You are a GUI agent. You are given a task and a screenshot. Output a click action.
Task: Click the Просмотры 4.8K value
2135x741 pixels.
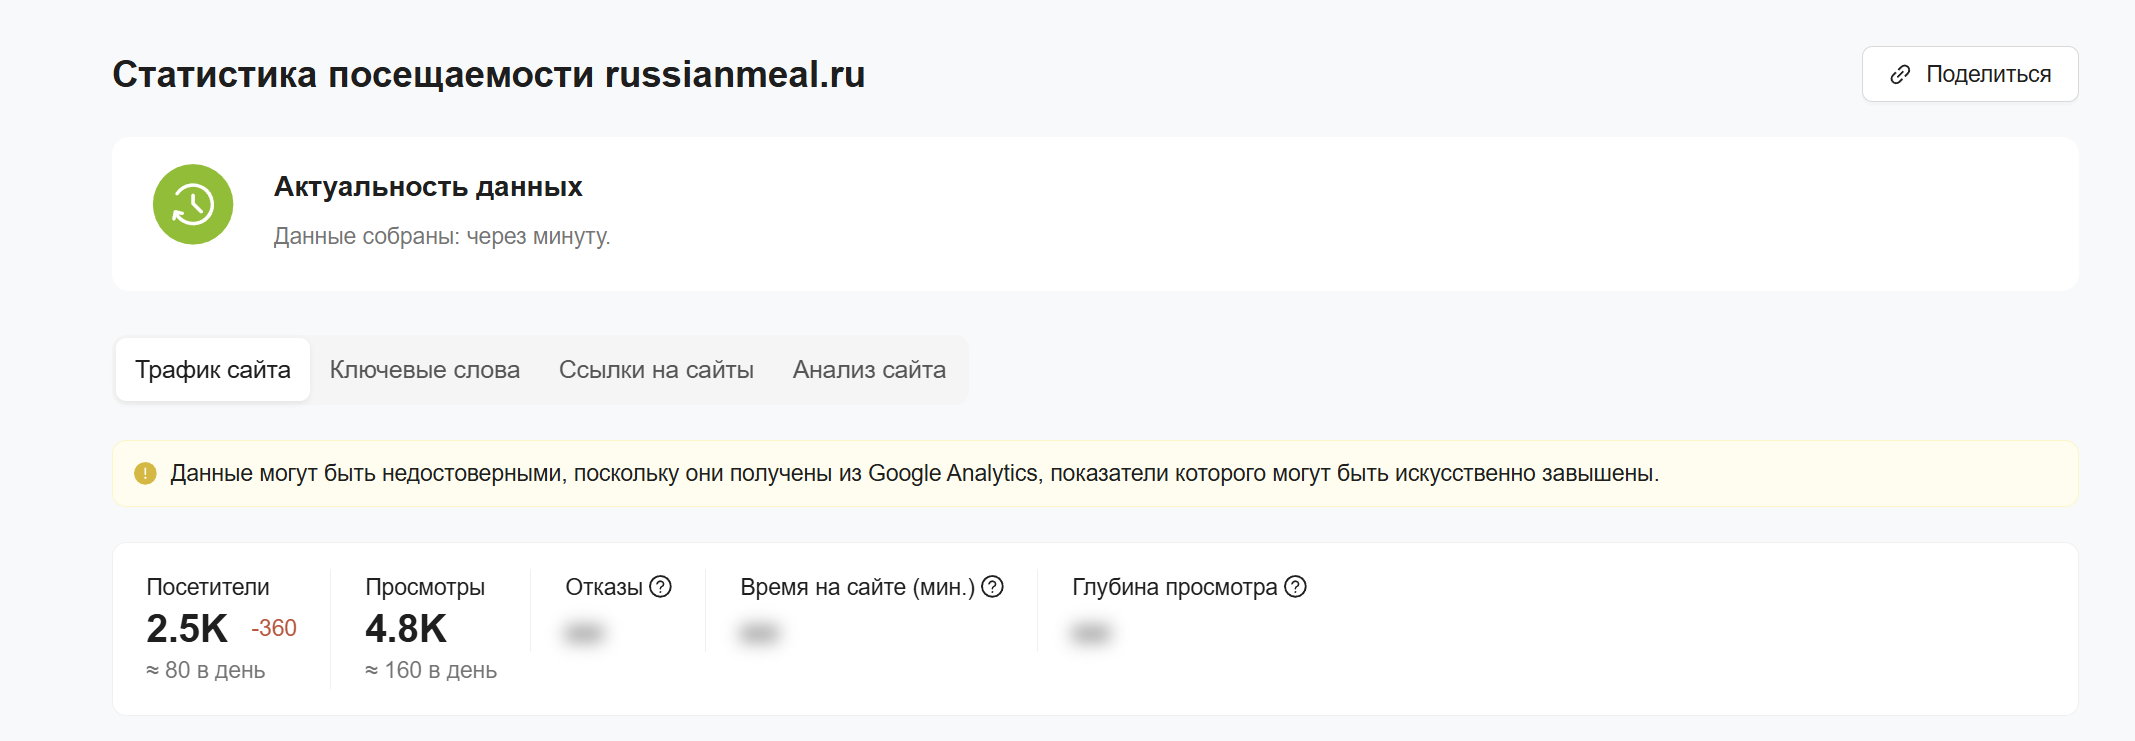point(406,629)
